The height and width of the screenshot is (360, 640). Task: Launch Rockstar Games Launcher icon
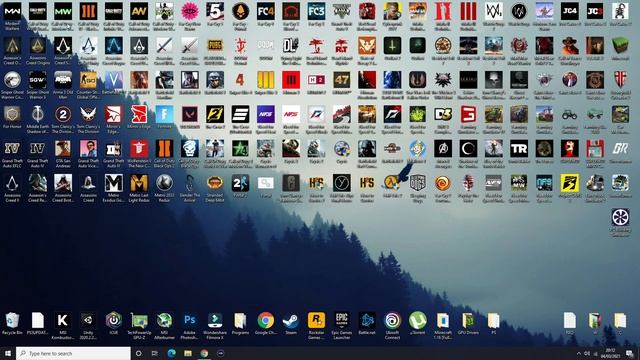pyautogui.click(x=316, y=321)
